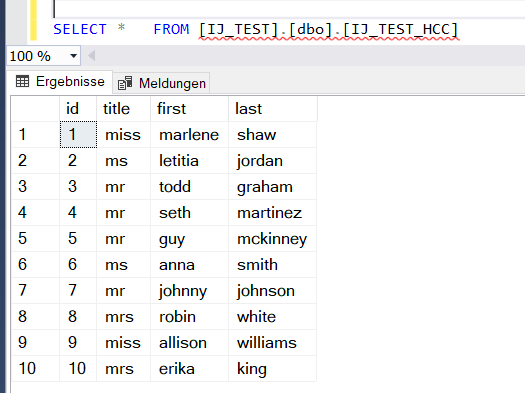The height and width of the screenshot is (393, 525).
Task: Select the id cell in row 1
Action: coord(78,135)
